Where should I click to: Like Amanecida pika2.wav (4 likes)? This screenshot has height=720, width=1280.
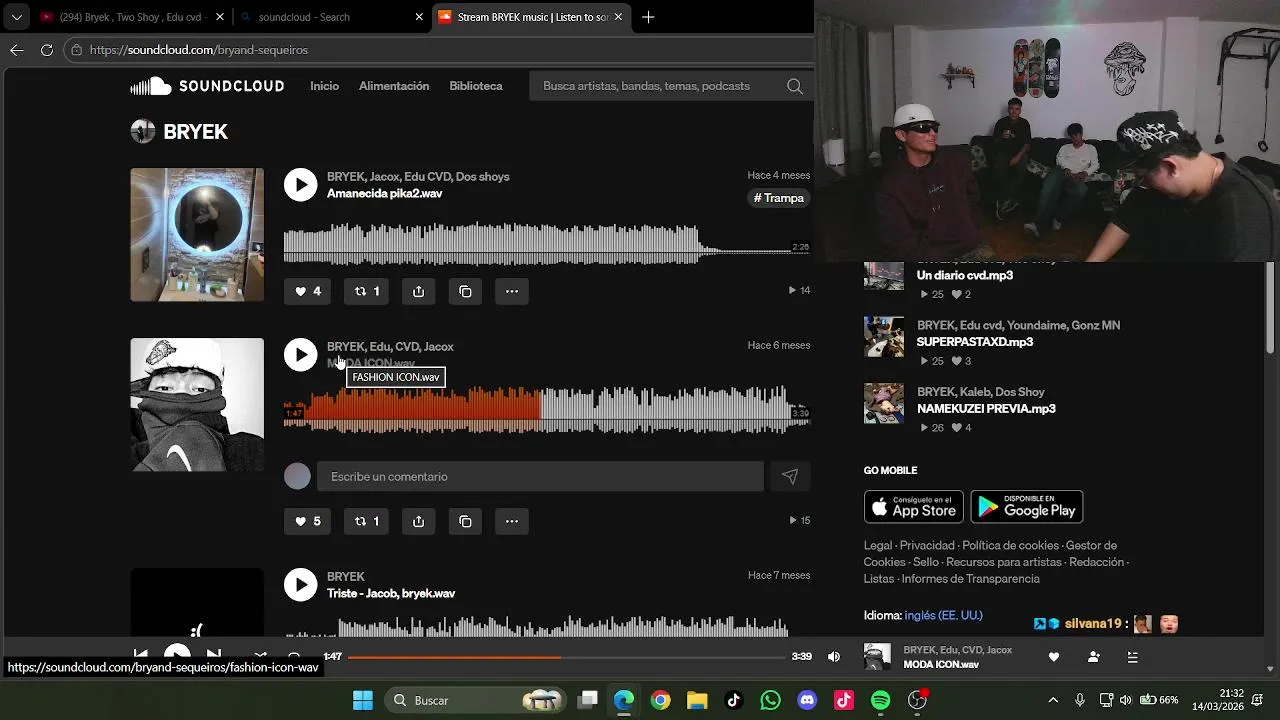tap(307, 291)
